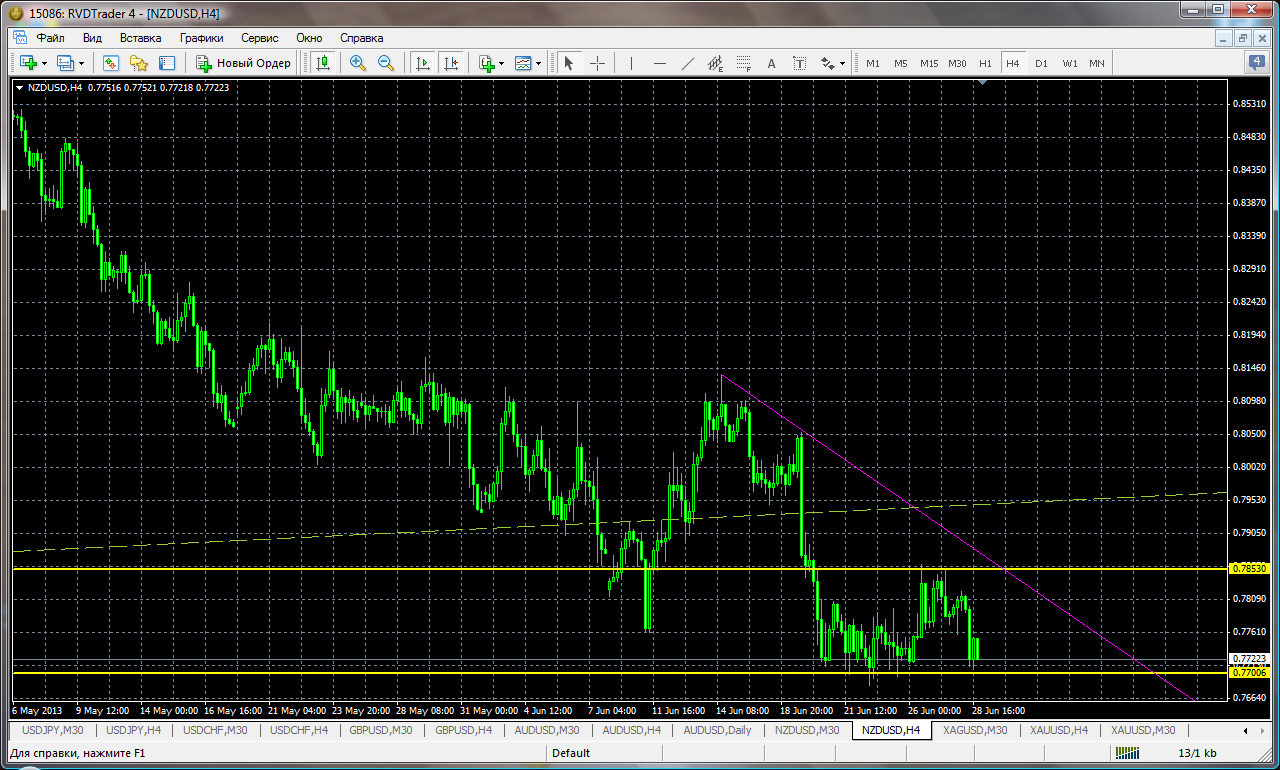Select the text tool
Screen dimensions: 1280x770
pos(771,63)
